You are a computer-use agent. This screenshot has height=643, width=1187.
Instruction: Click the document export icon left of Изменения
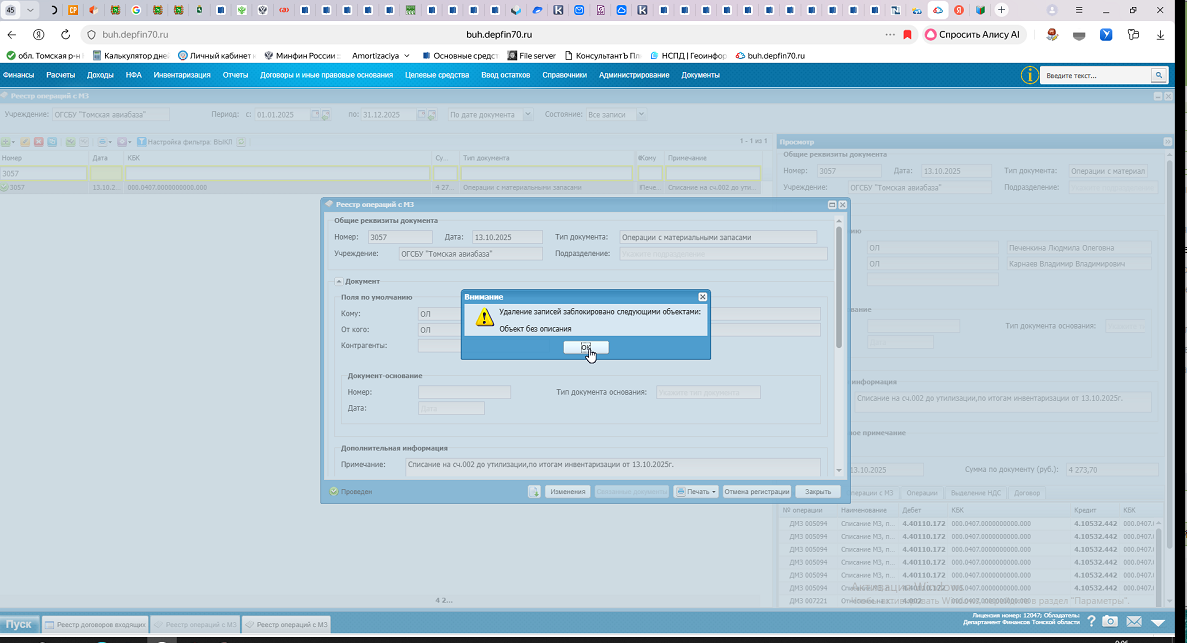534,492
